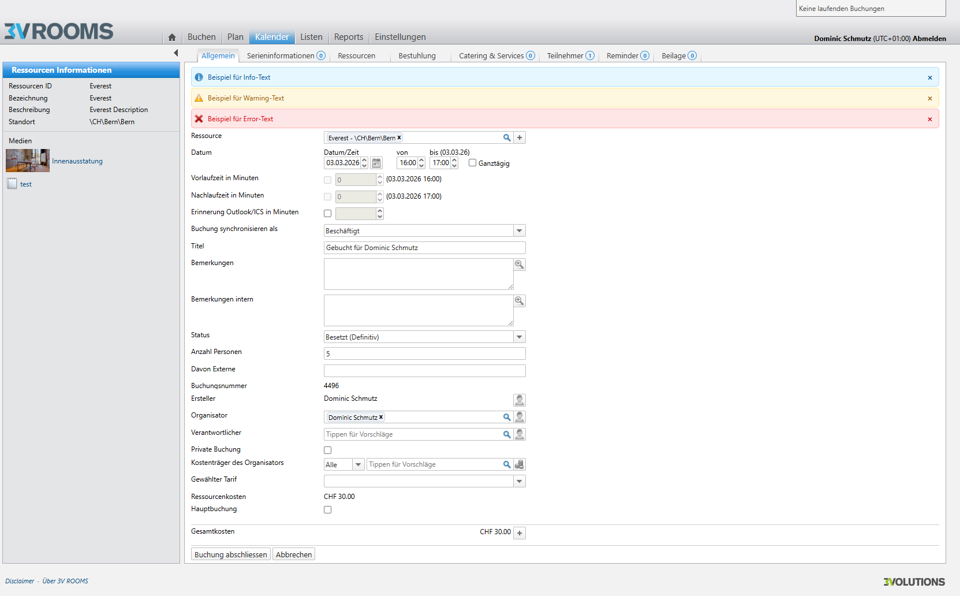Open the Reports menu
This screenshot has height=596, width=960.
pyautogui.click(x=348, y=37)
